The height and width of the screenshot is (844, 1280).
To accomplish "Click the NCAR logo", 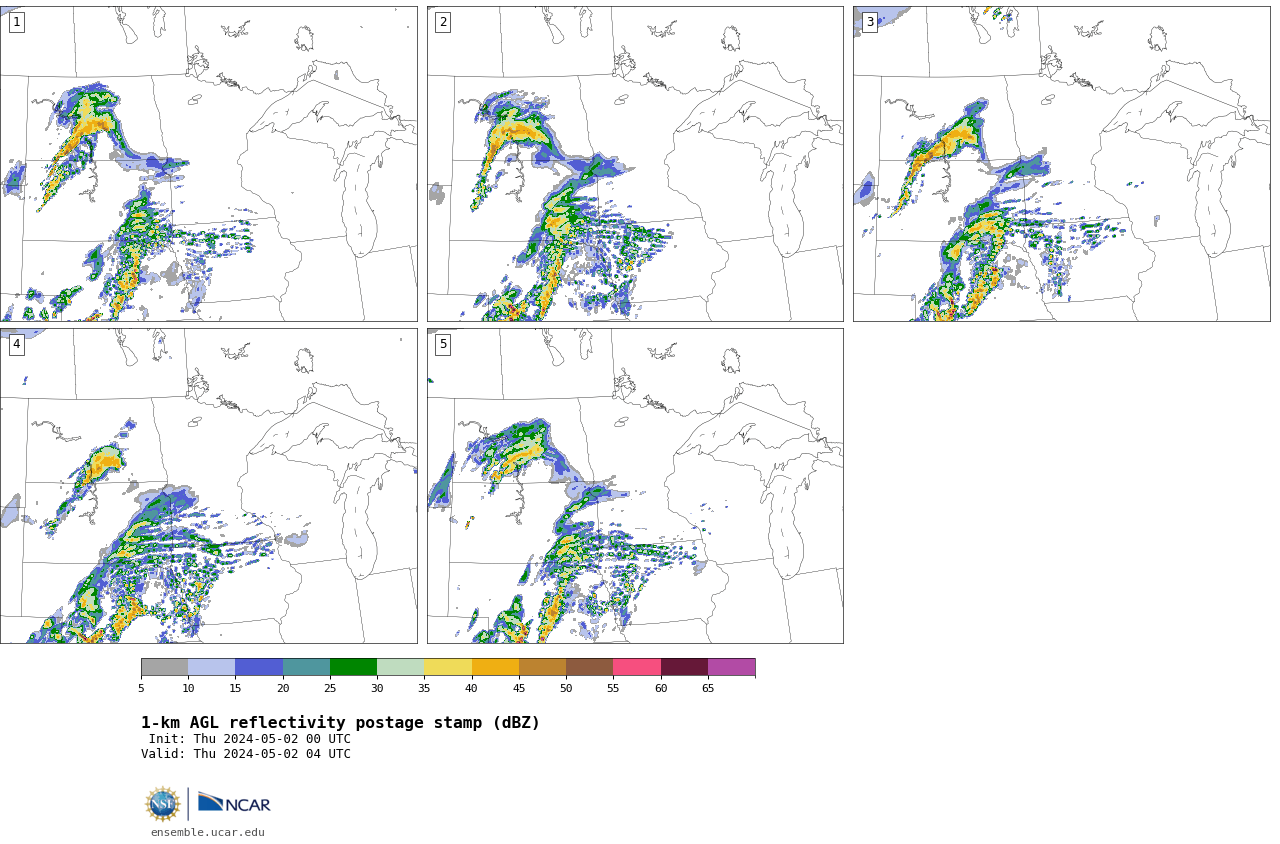I will [x=234, y=803].
